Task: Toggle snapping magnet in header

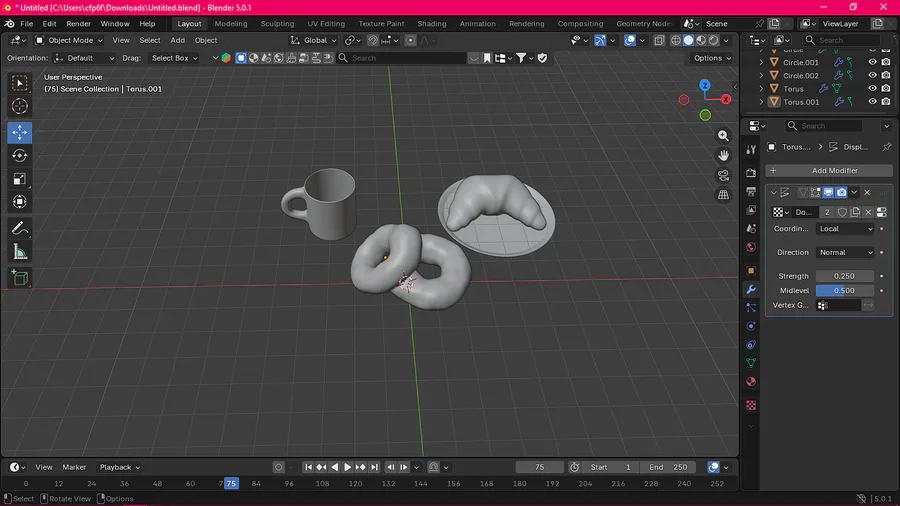Action: 373,40
